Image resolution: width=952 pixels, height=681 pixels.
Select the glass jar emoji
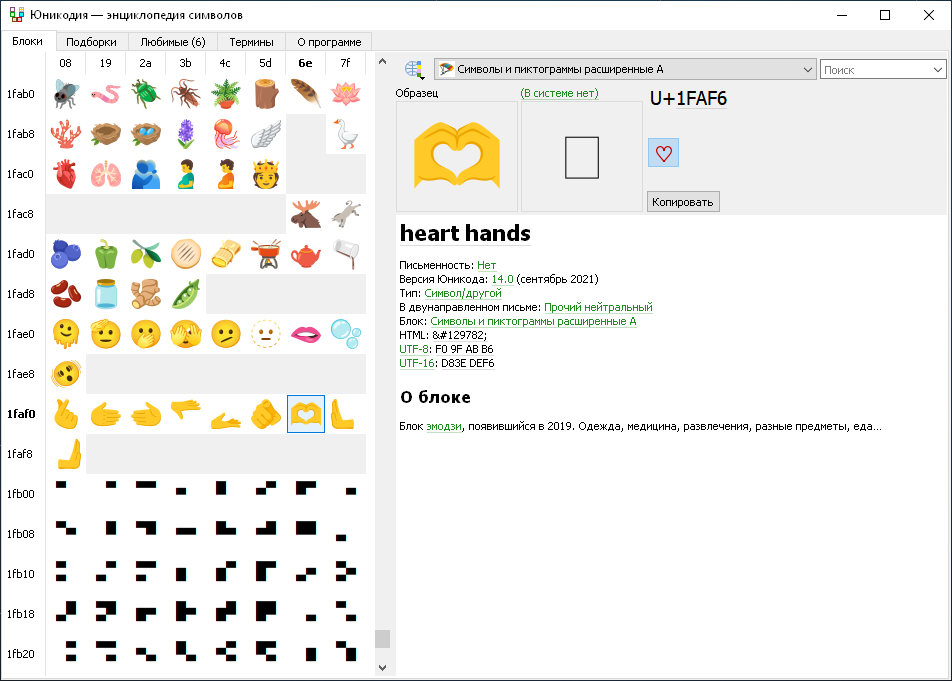point(106,294)
